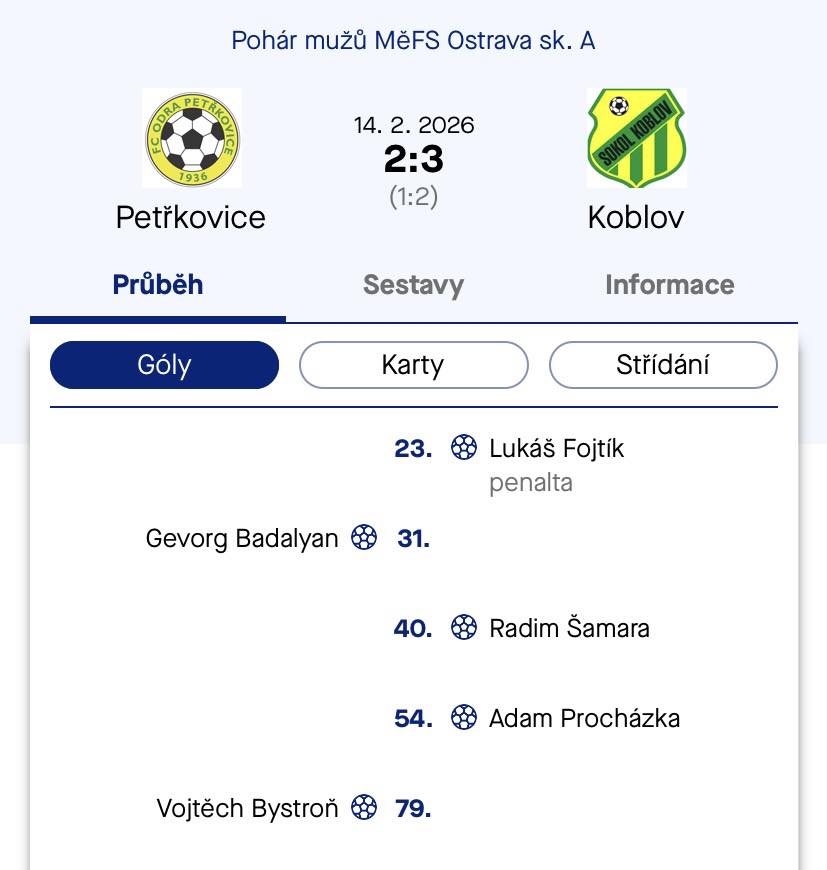Click the FC Odra Petřkovice club logo
Screen dimensions: 827x870
191,138
